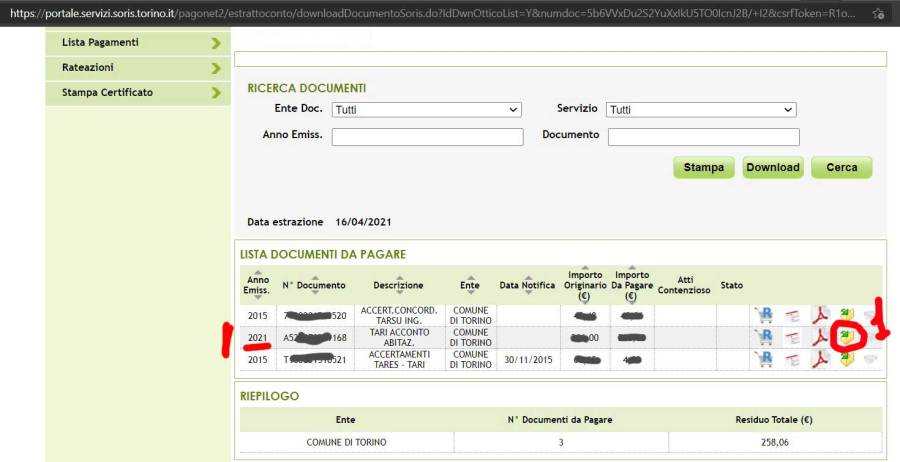This screenshot has height=462, width=900.
Task: Open the PDF icon for the ACCERT.CONCORD. TARSU document
Action: (x=820, y=315)
